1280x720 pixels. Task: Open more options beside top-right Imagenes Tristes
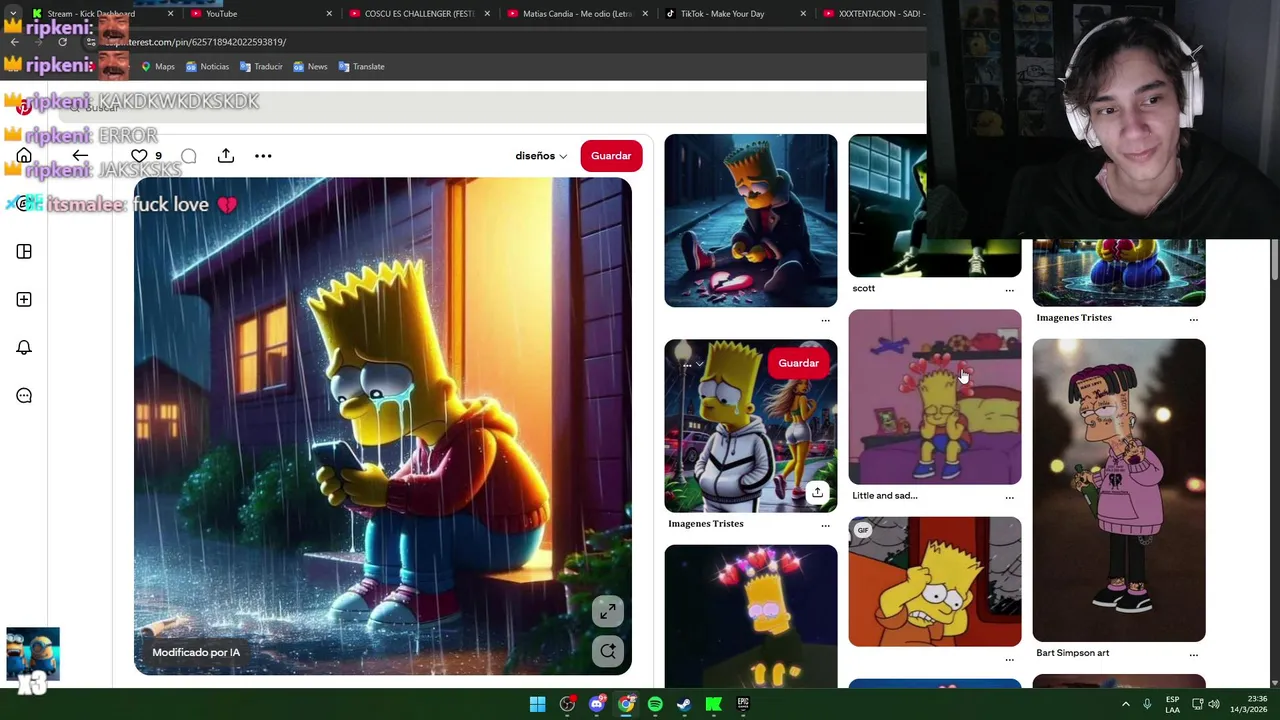click(x=1193, y=319)
